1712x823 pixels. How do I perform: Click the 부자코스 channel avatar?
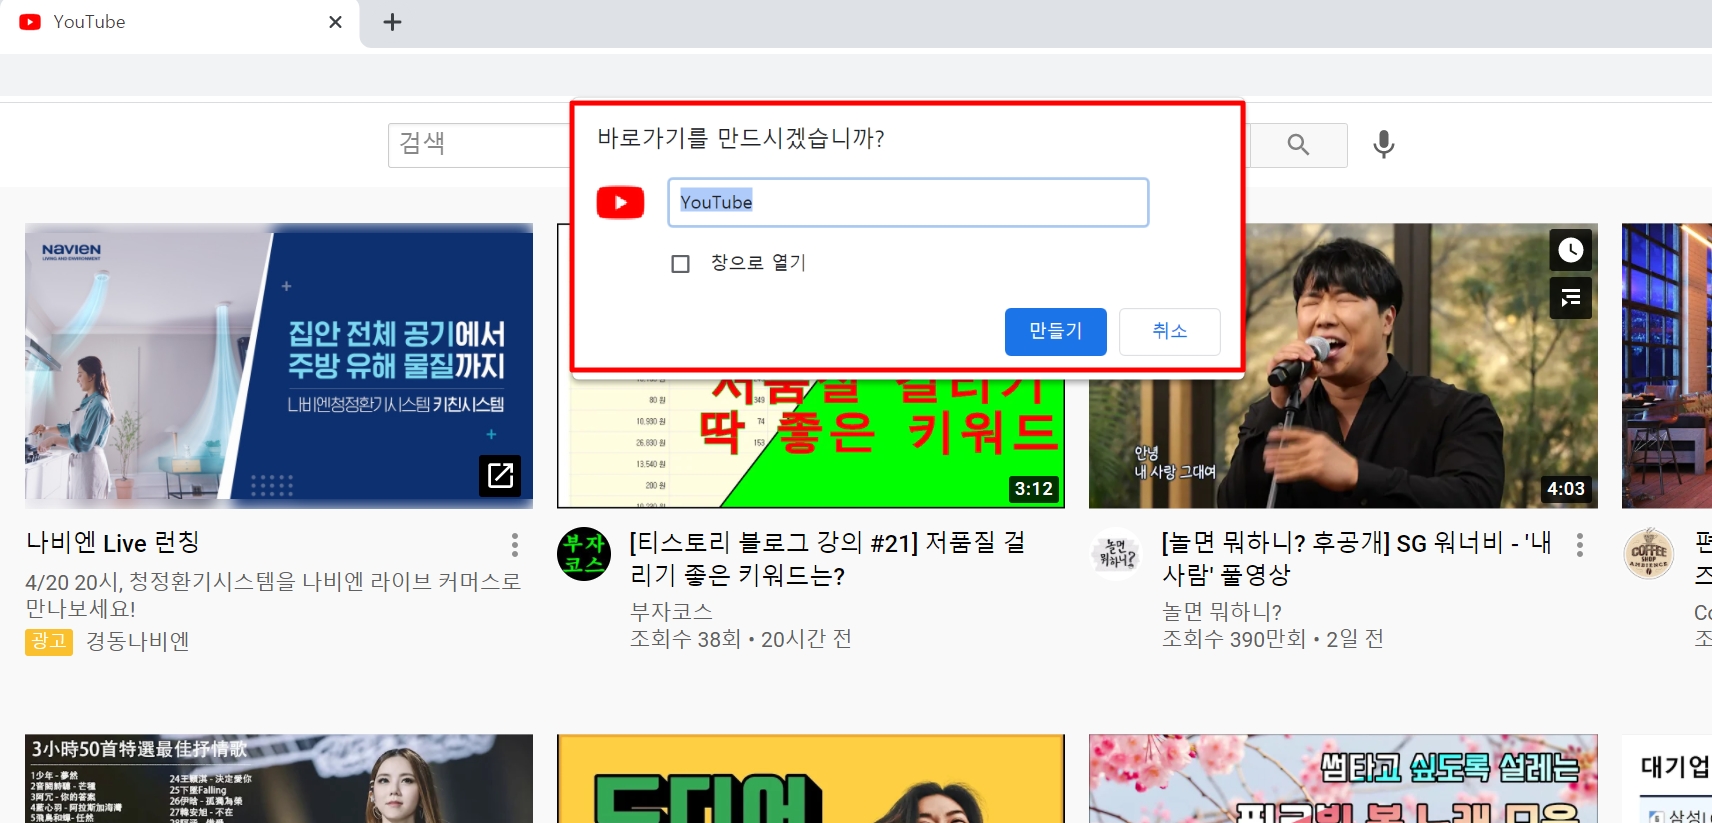584,554
